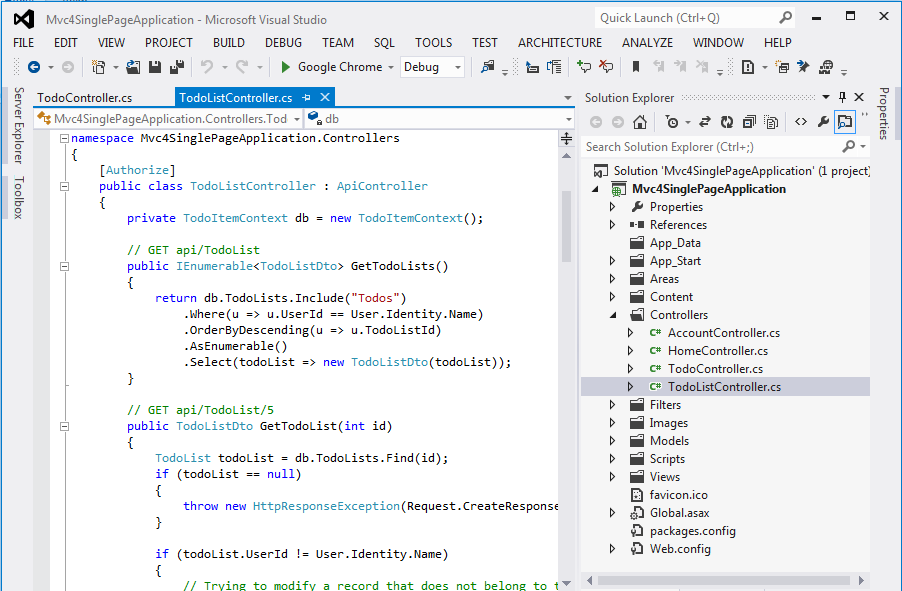902x591 pixels.
Task: Open the class navigation dropdown
Action: [297, 120]
